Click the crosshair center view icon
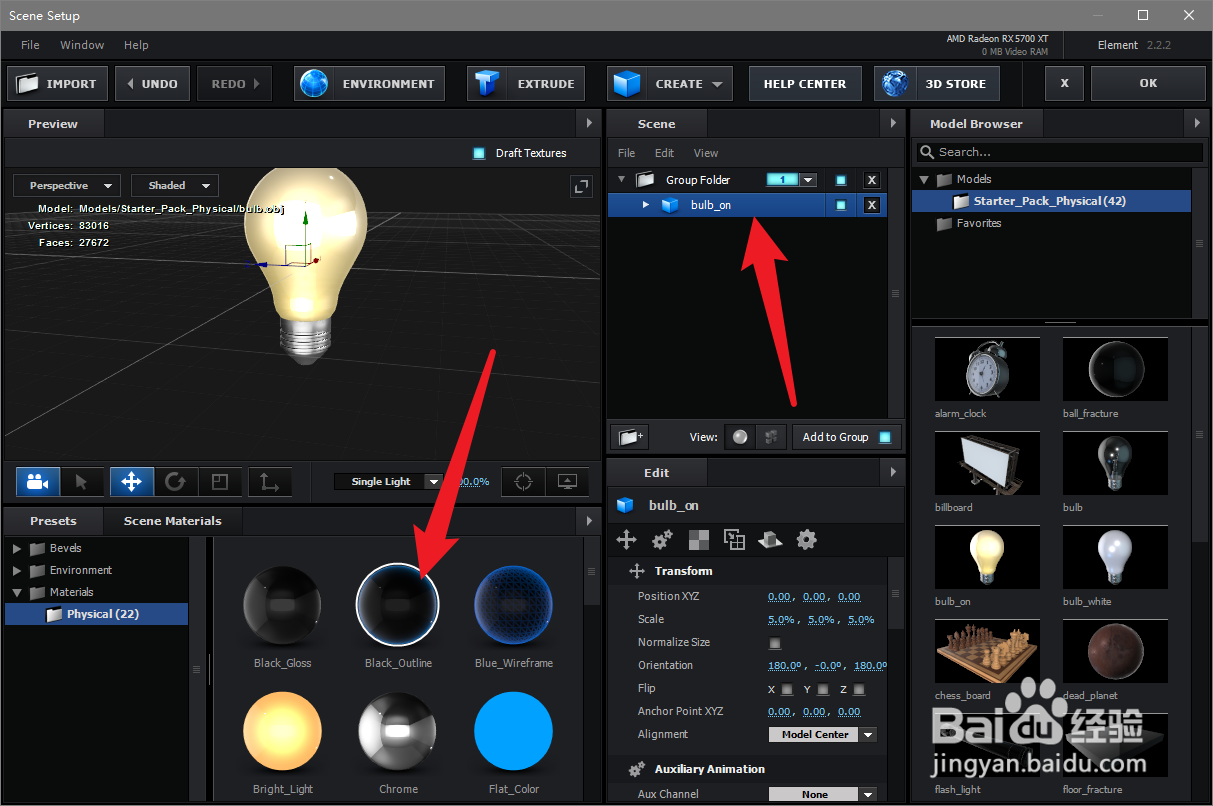1213x806 pixels. [x=523, y=482]
